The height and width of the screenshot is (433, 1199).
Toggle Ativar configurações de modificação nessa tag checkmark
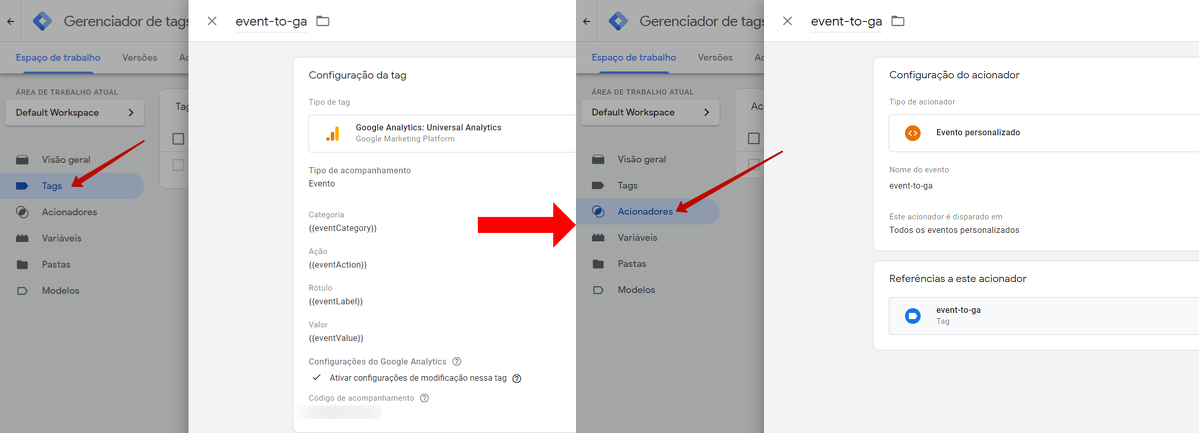(x=317, y=378)
